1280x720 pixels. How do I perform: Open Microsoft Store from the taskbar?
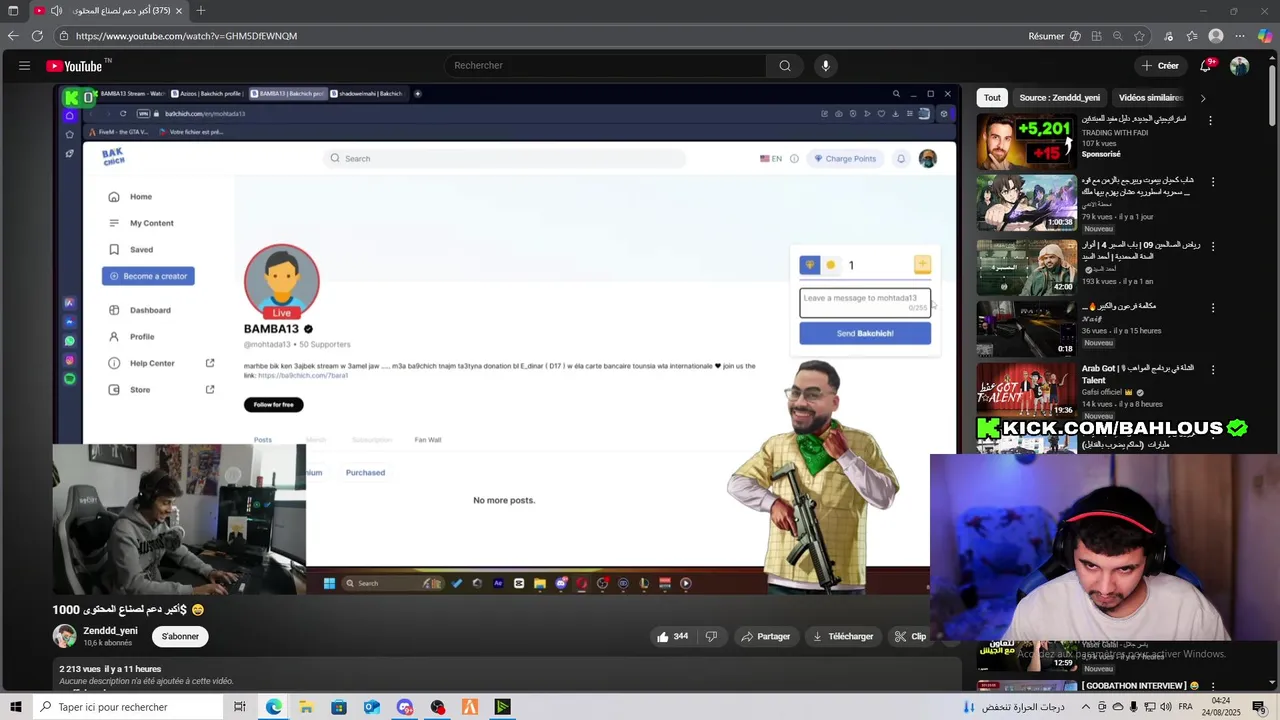[x=339, y=707]
